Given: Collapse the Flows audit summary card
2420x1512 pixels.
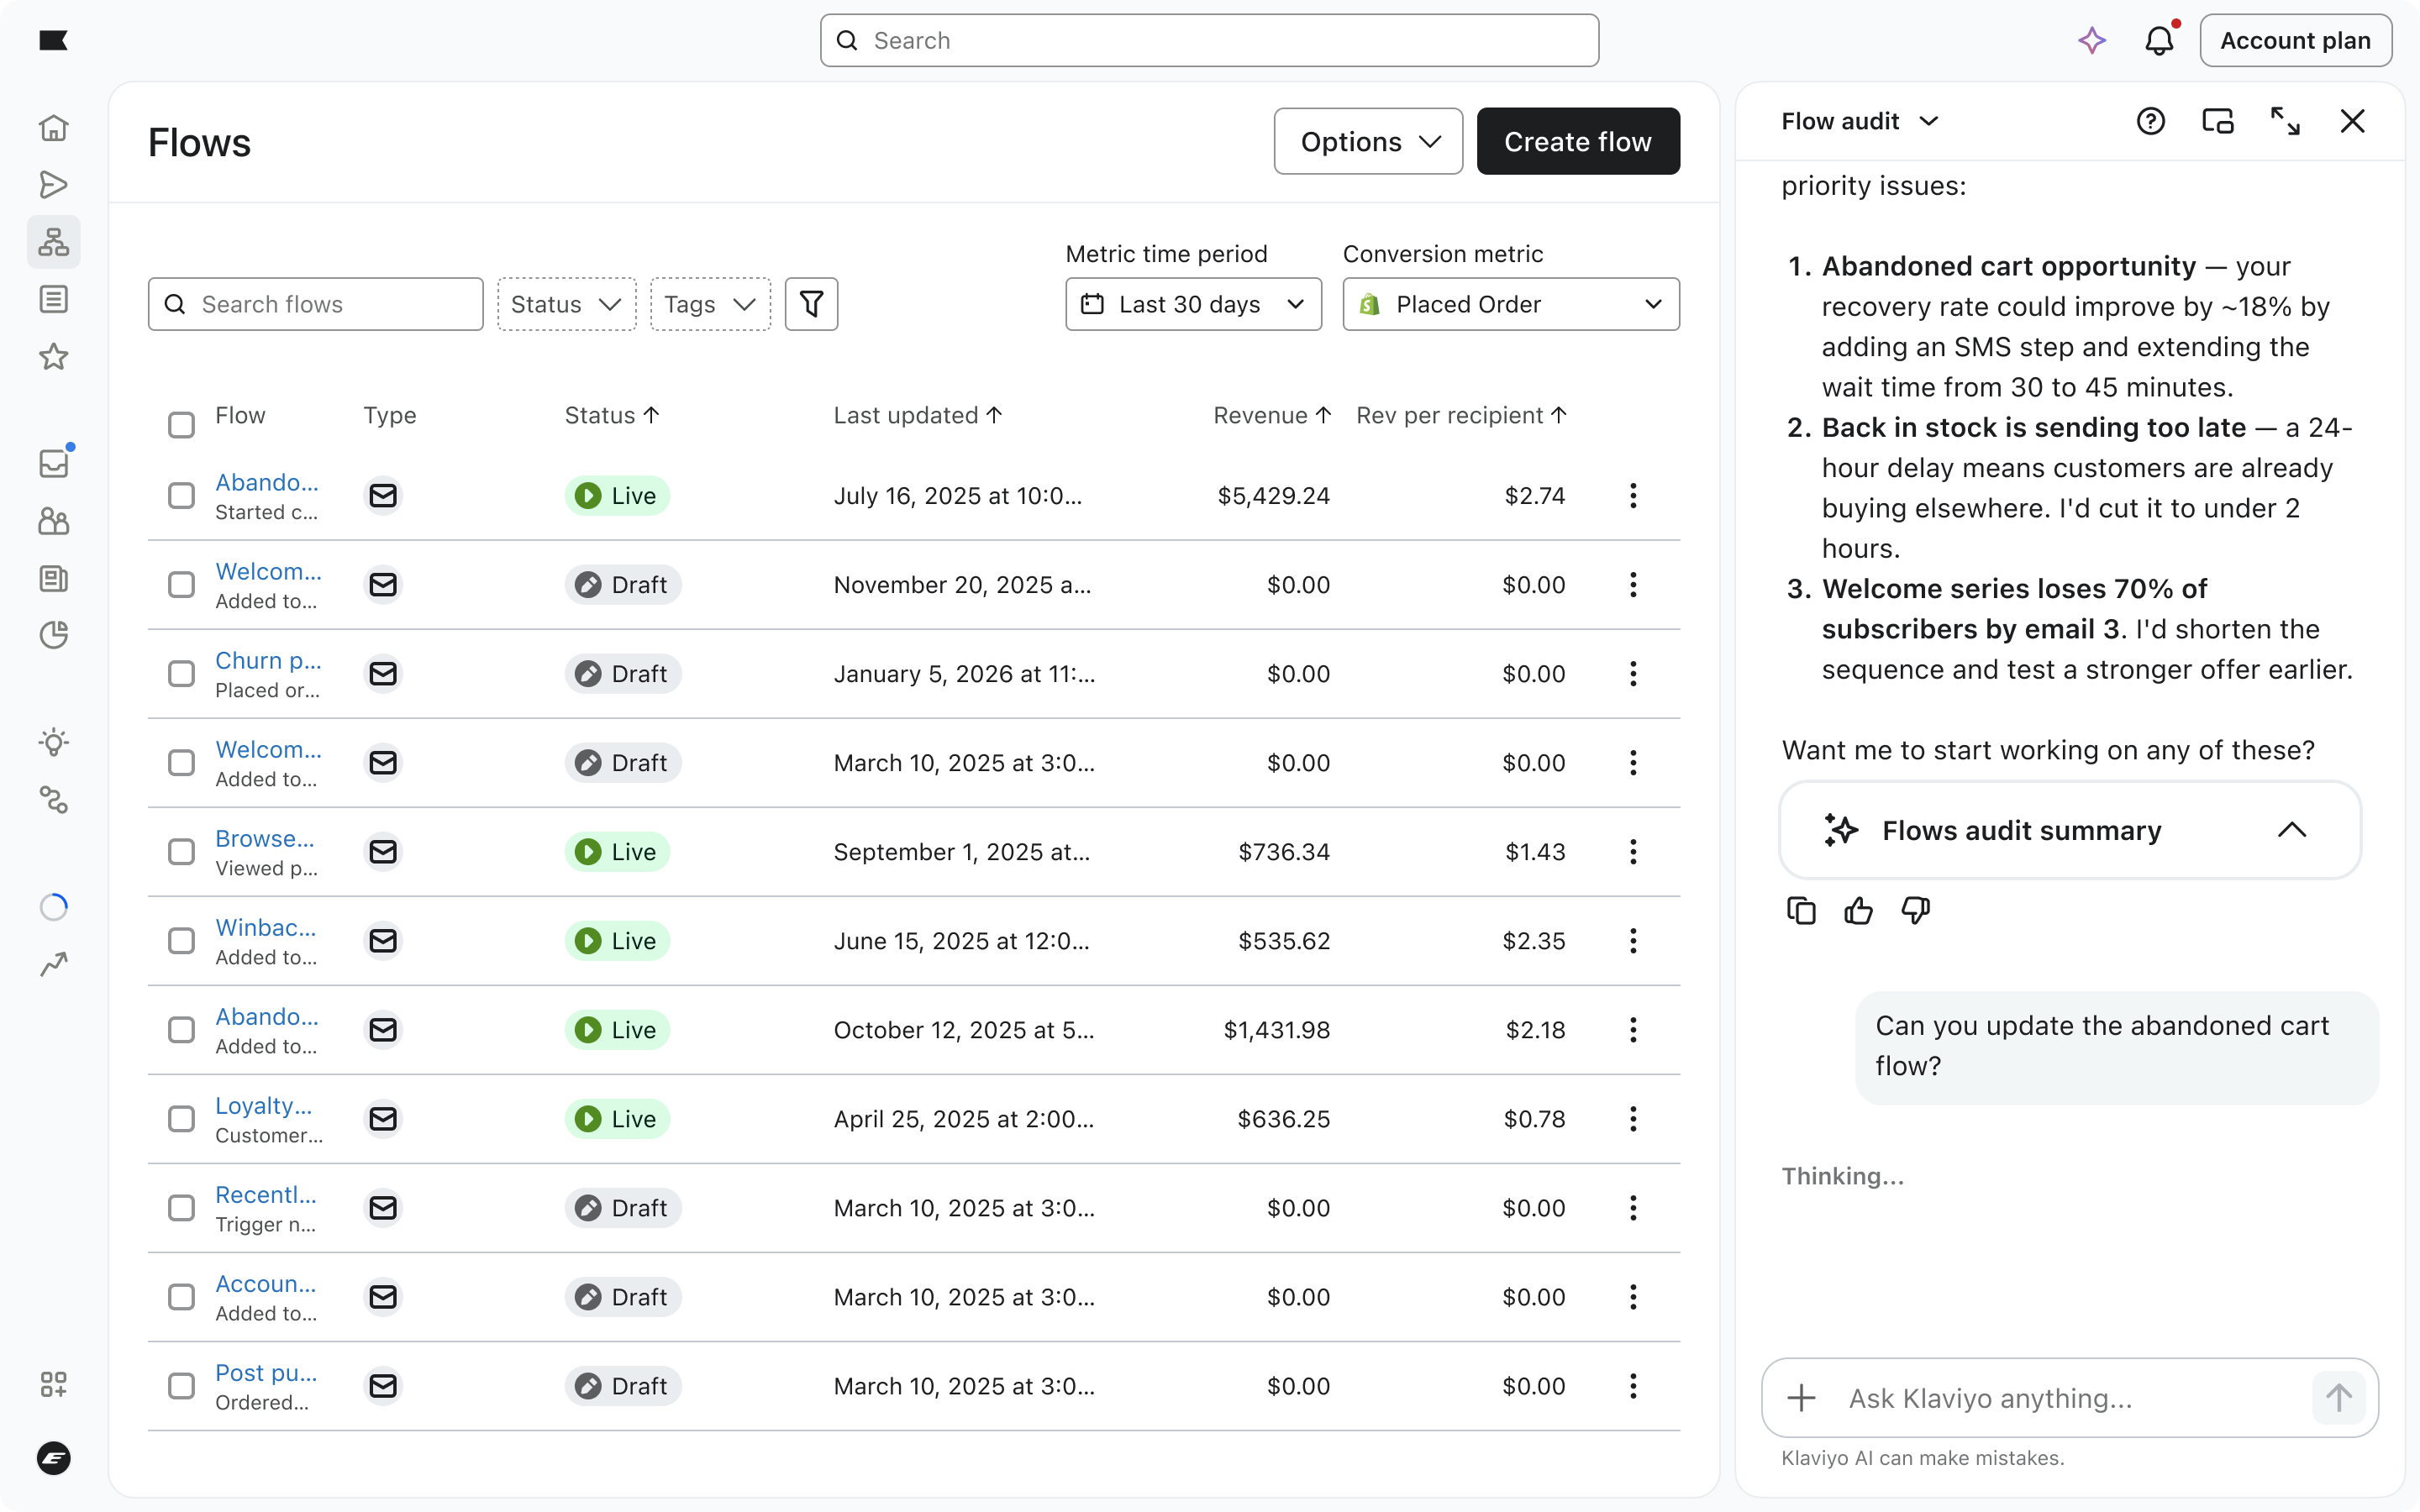Looking at the screenshot, I should (x=2291, y=830).
